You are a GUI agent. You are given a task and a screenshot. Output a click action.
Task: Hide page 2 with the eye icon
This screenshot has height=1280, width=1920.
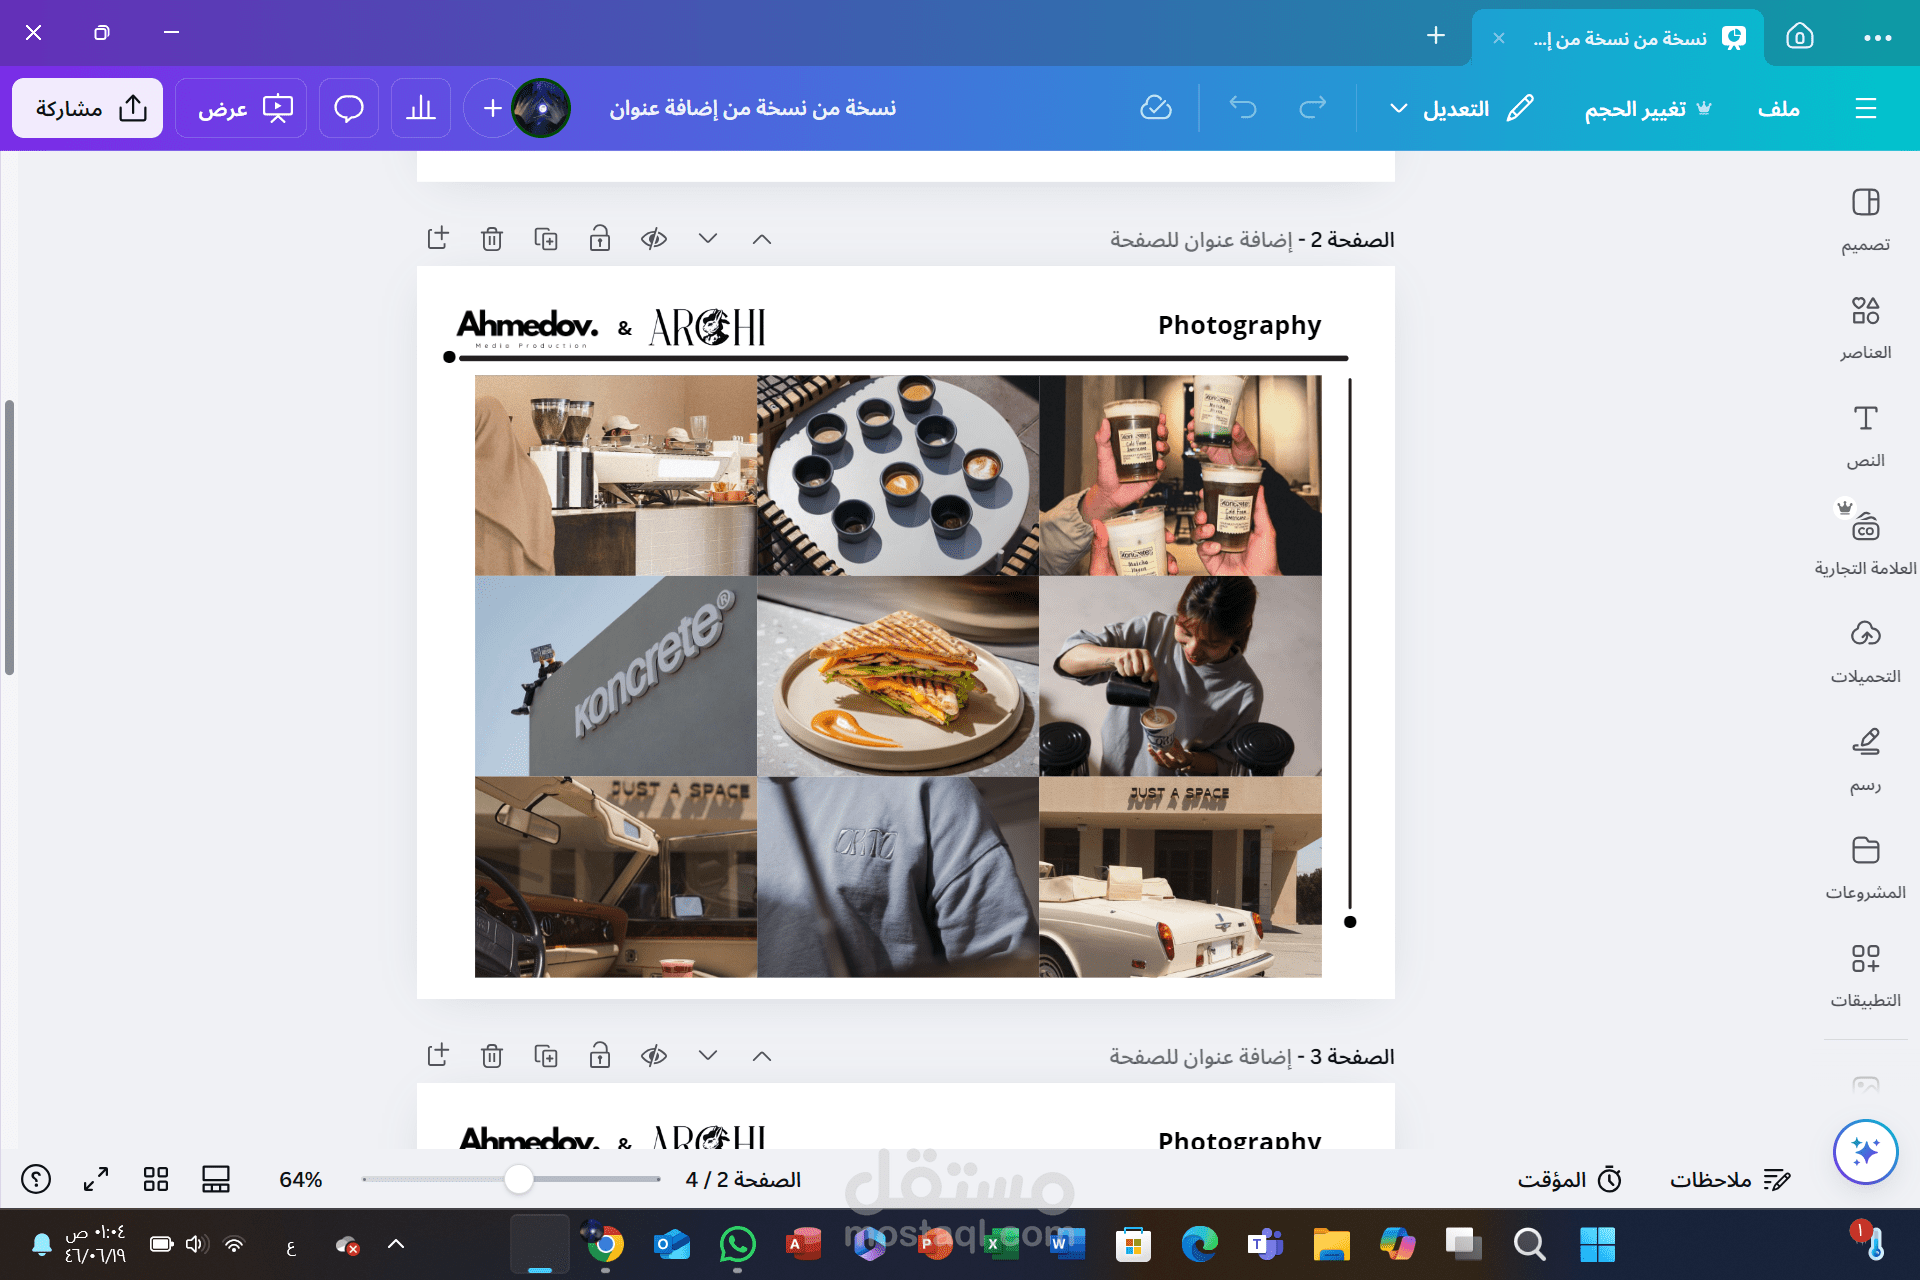coord(654,239)
